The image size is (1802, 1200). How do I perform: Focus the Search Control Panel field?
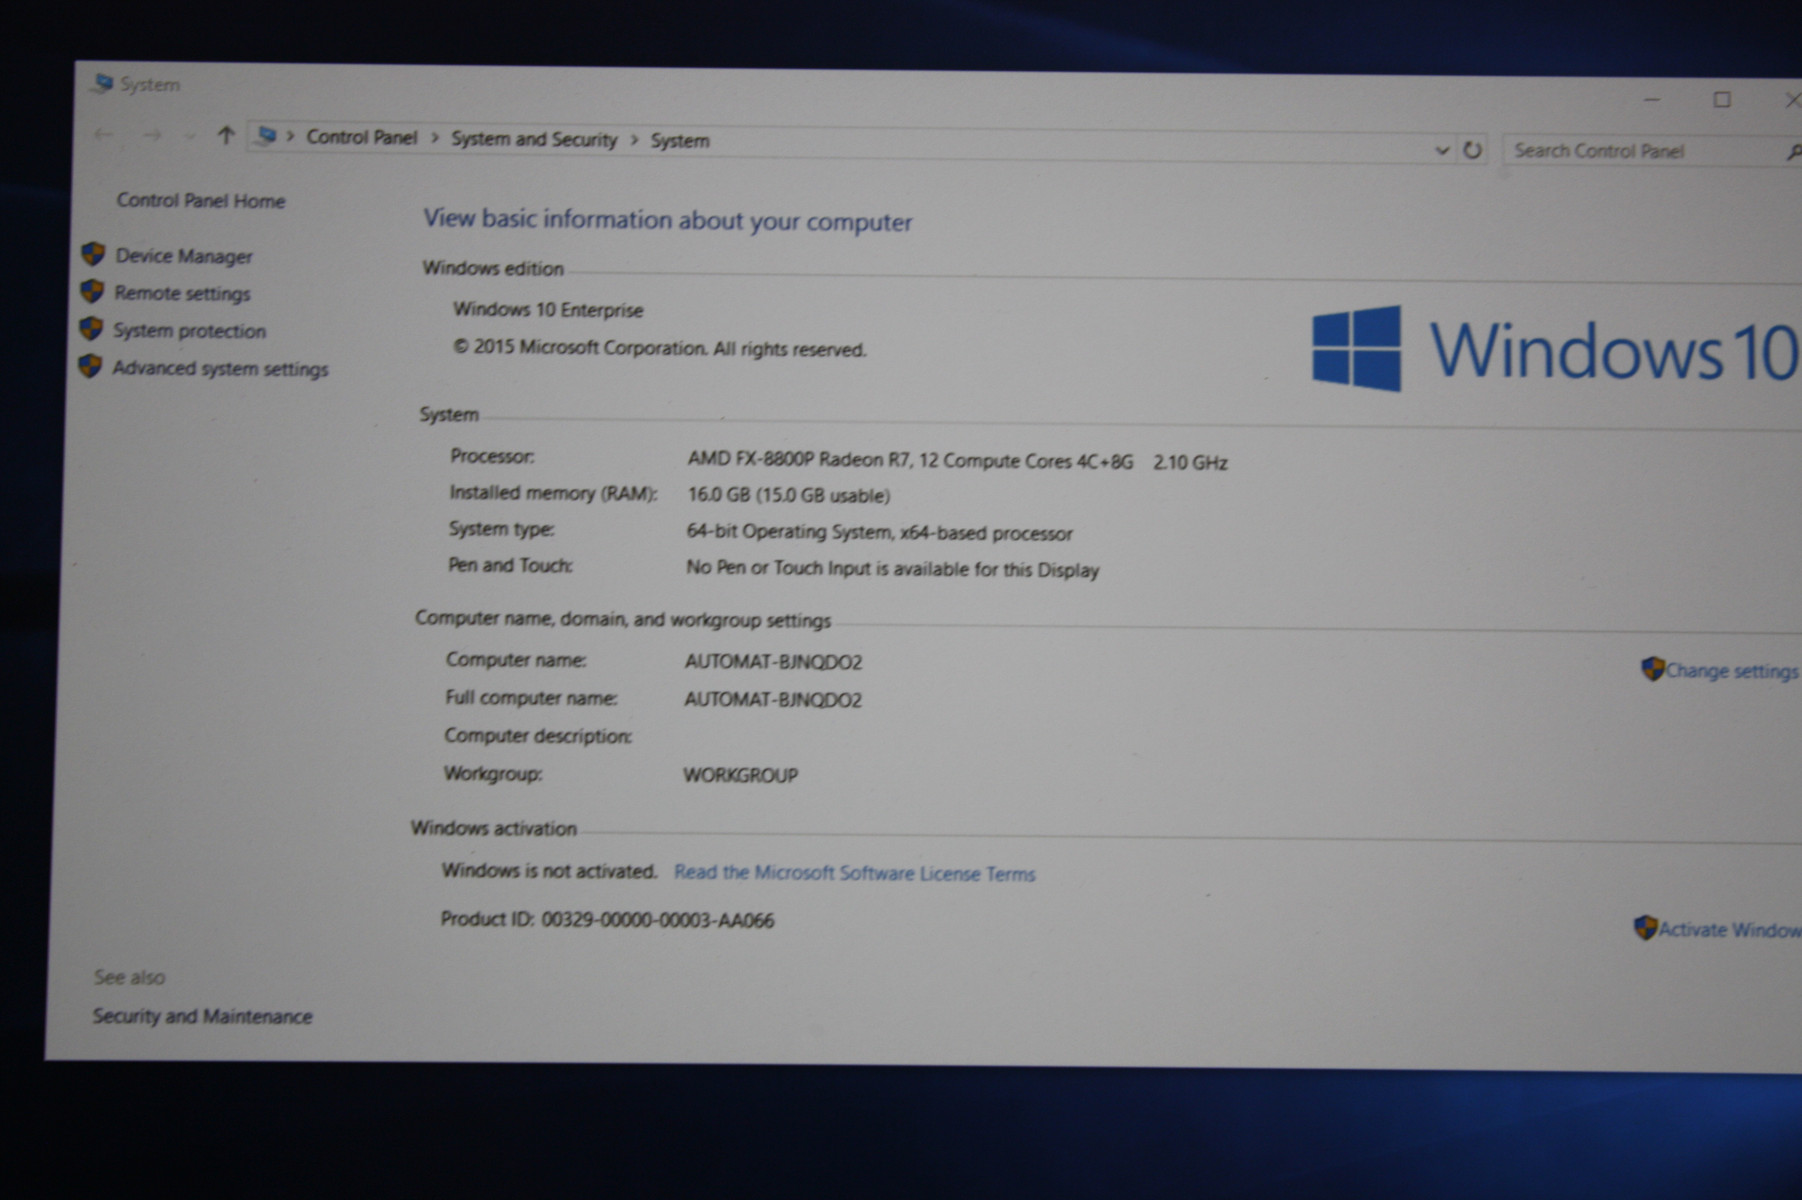click(x=1652, y=151)
